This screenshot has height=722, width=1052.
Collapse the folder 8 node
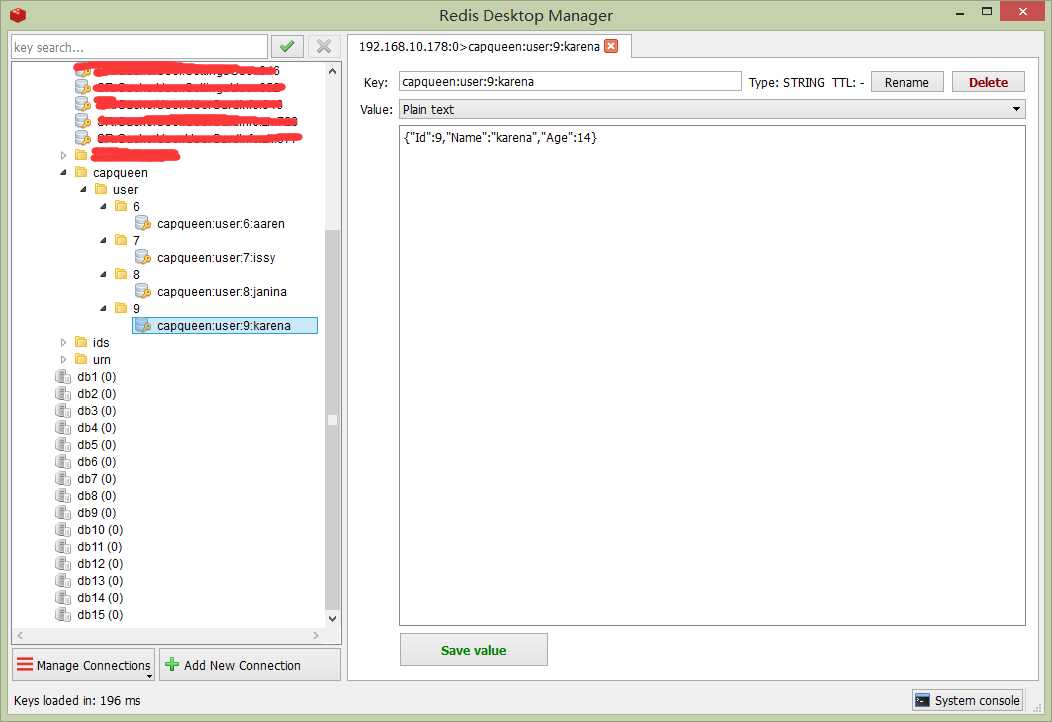[x=103, y=274]
